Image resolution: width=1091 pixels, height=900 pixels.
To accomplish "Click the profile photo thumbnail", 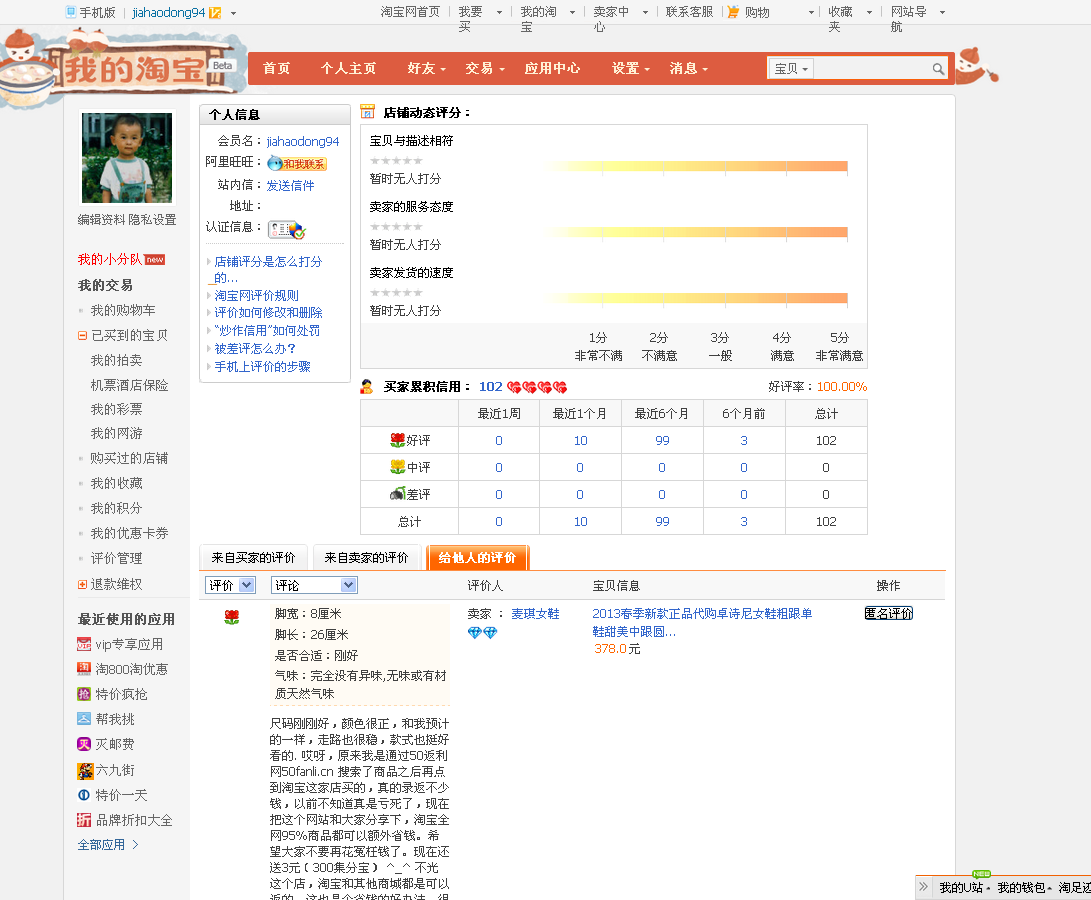I will pos(127,157).
